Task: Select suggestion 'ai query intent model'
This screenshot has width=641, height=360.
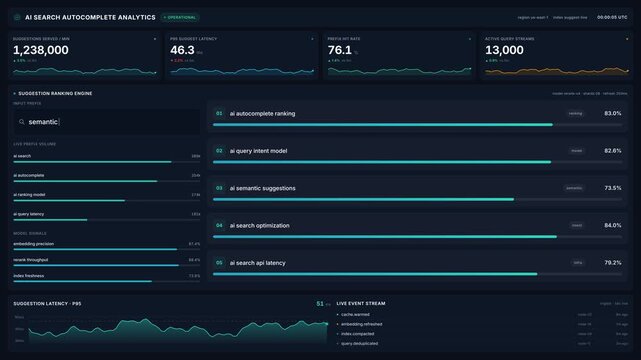Action: [417, 154]
